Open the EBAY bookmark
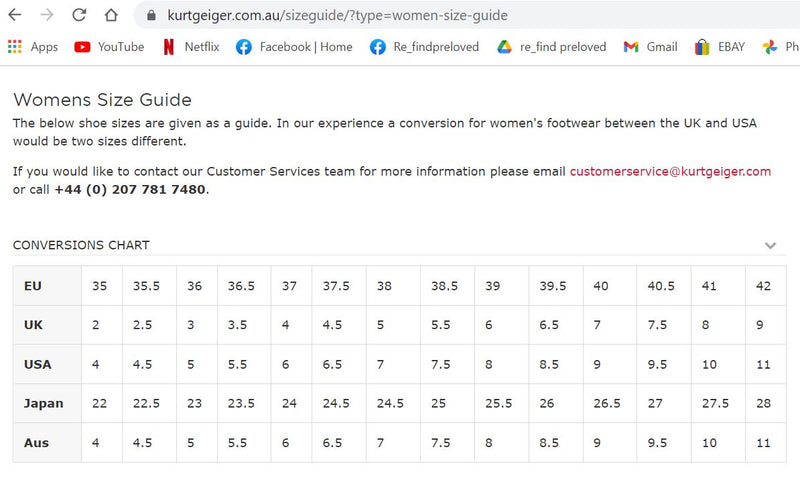Image resolution: width=800 pixels, height=482 pixels. (720, 47)
